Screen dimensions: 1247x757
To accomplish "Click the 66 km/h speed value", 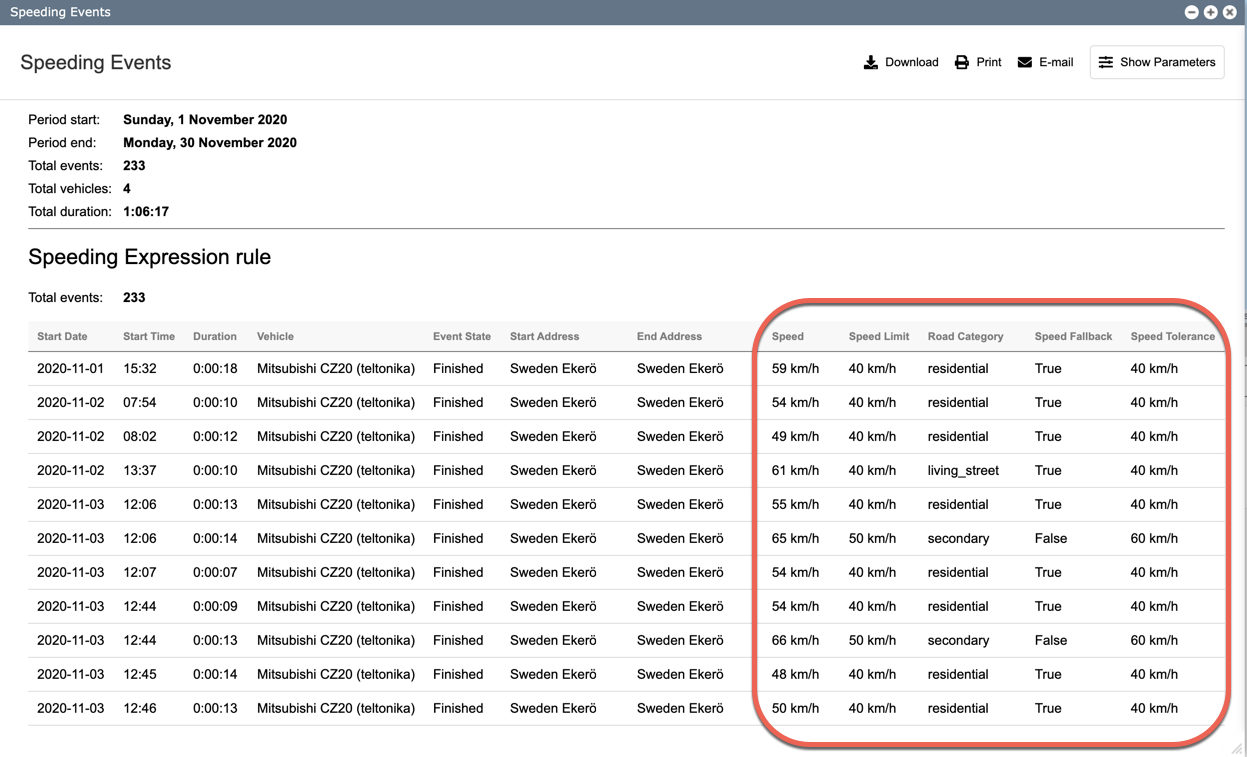I will point(795,641).
